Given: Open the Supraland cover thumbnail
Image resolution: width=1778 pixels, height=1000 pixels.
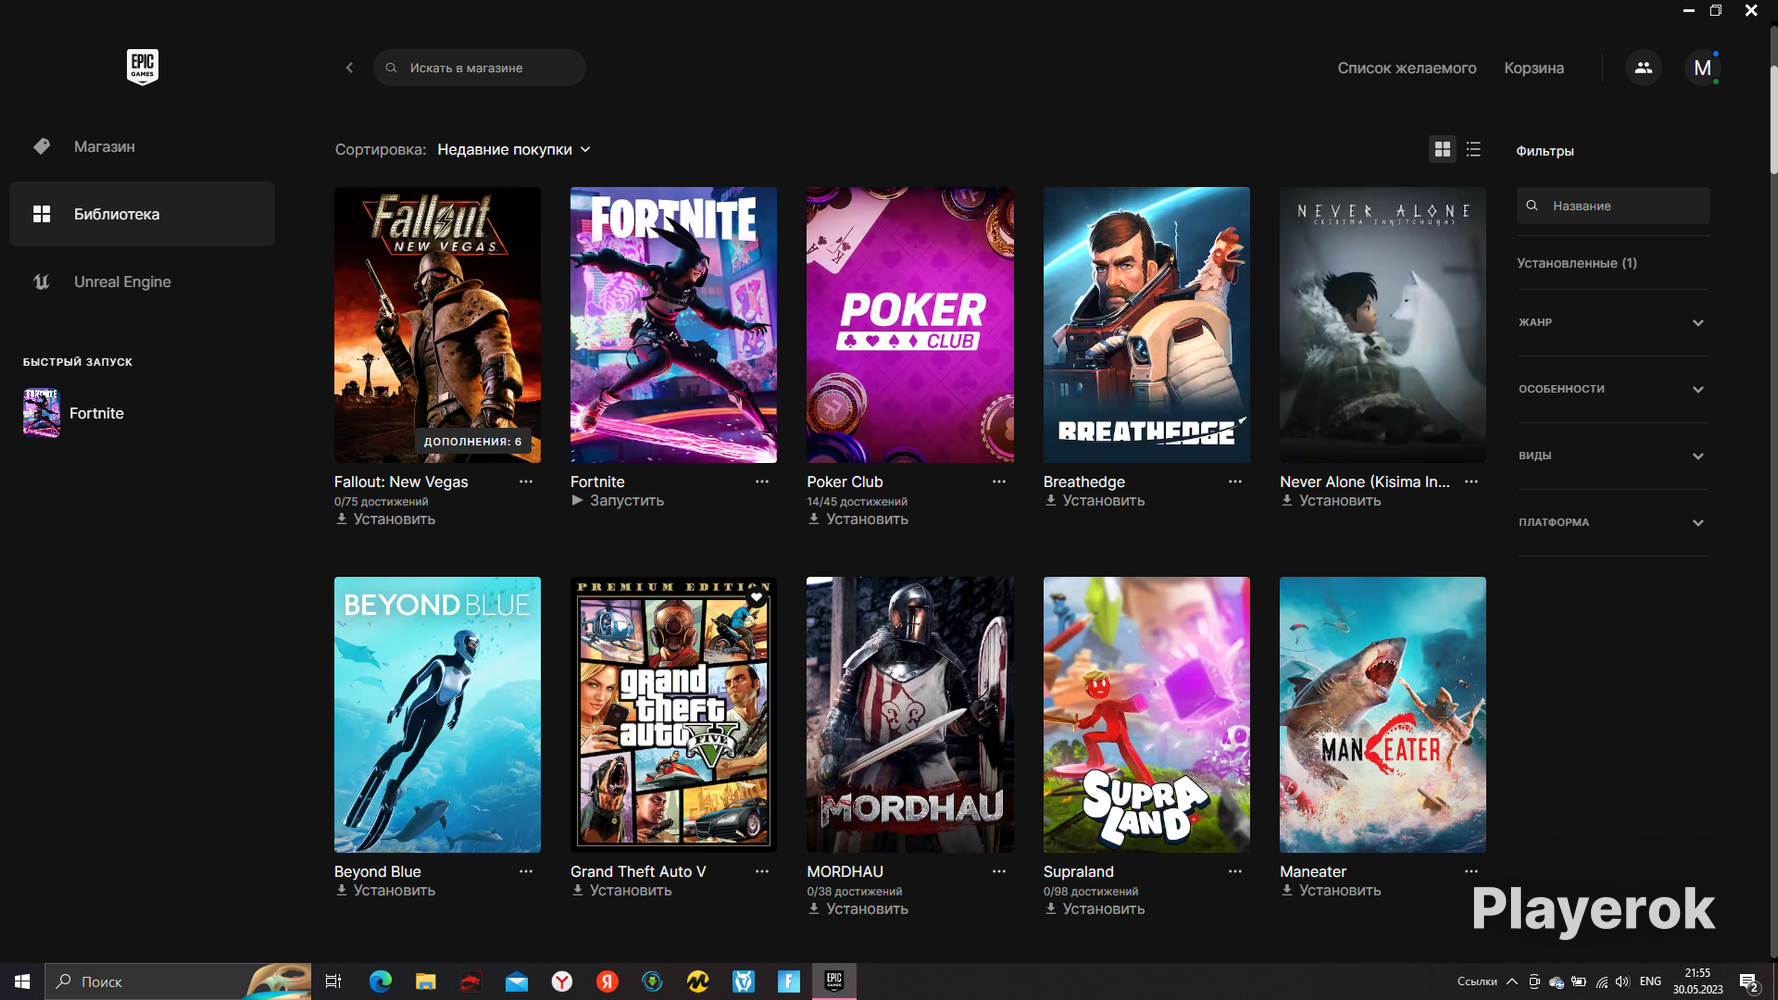Looking at the screenshot, I should click(1146, 715).
